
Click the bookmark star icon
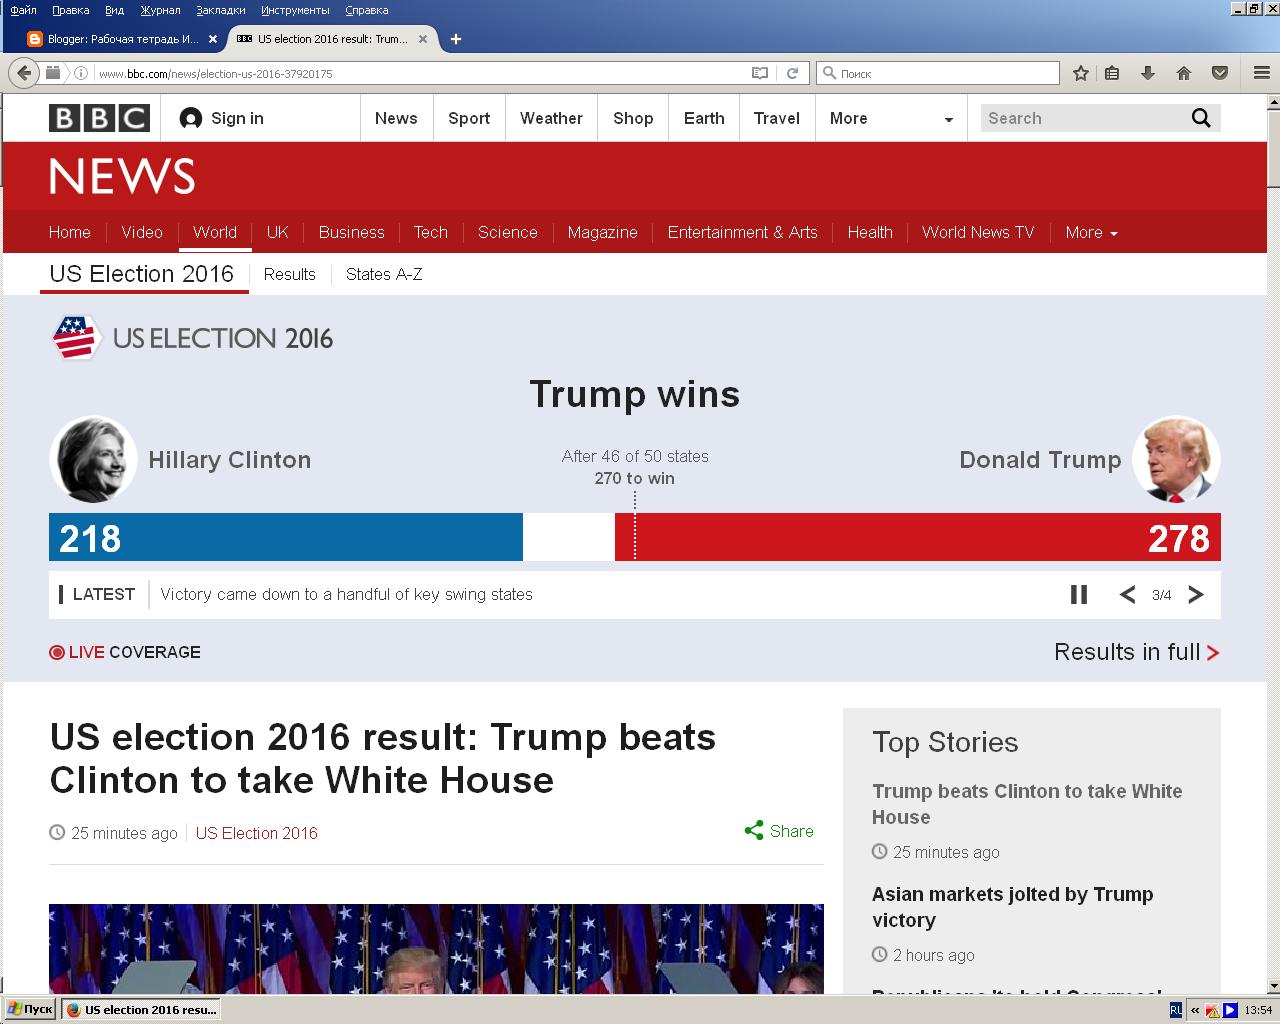pos(1081,73)
